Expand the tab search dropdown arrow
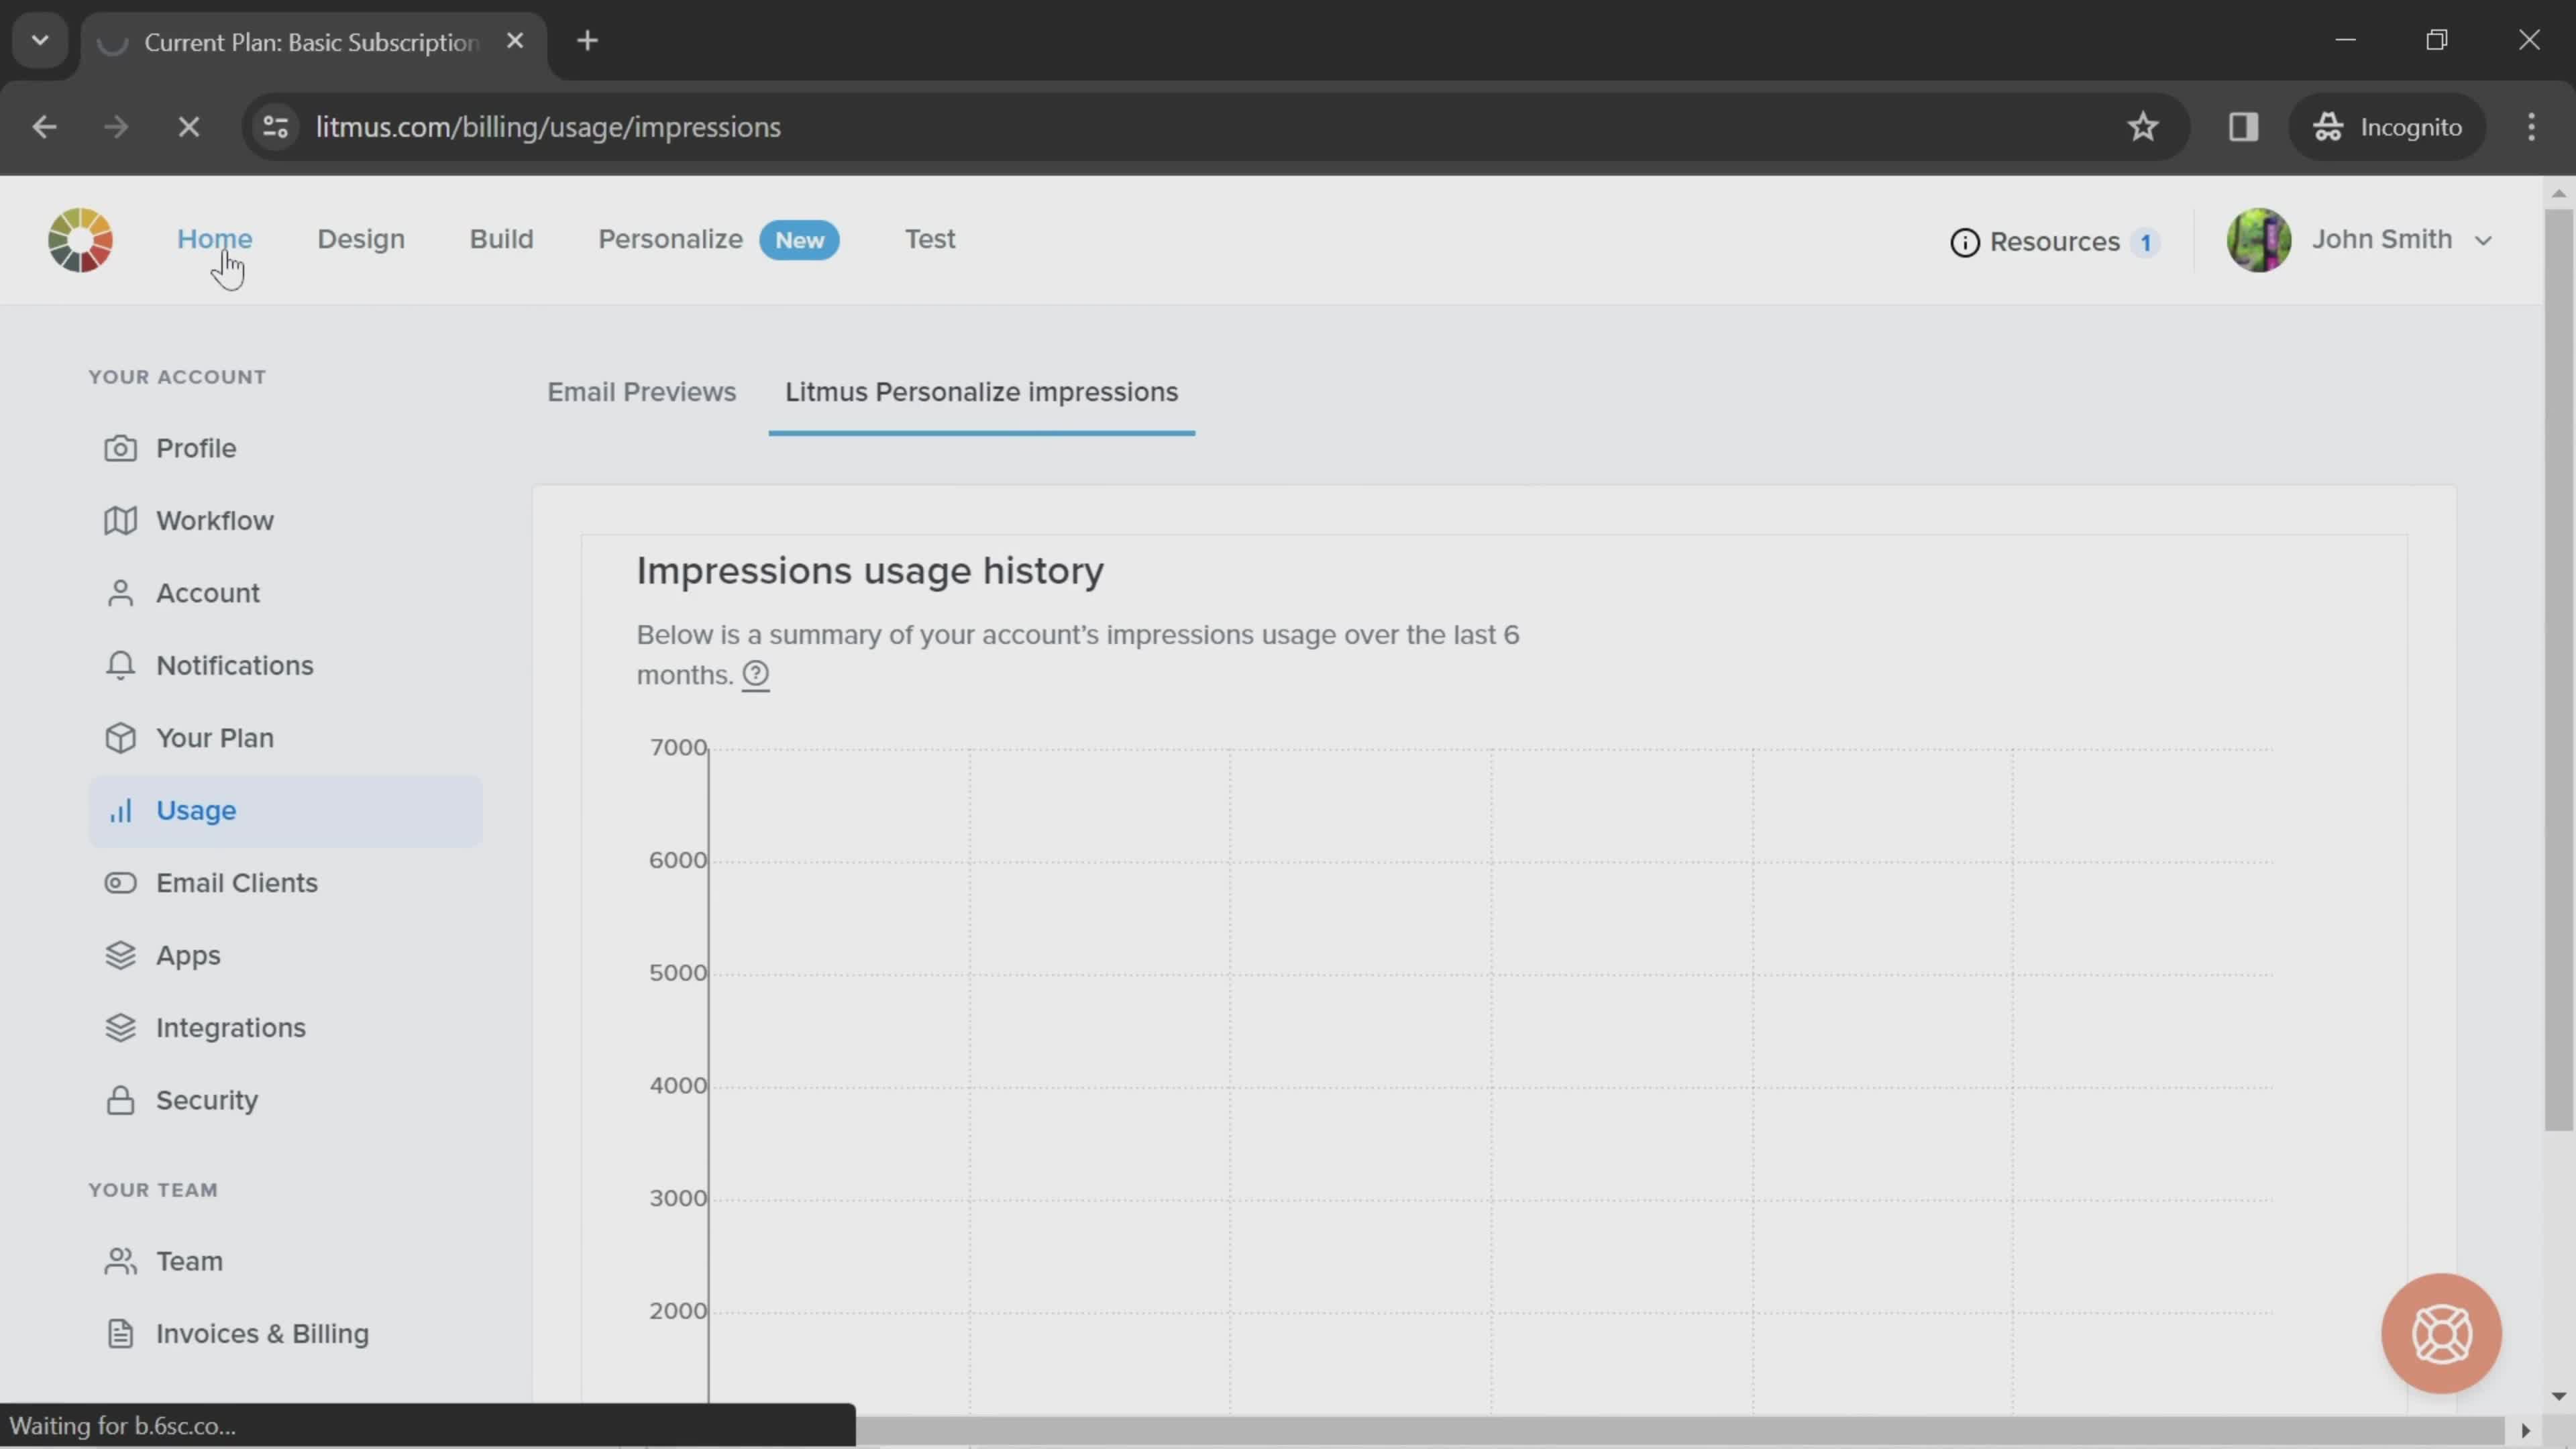The image size is (2576, 1449). click(40, 41)
